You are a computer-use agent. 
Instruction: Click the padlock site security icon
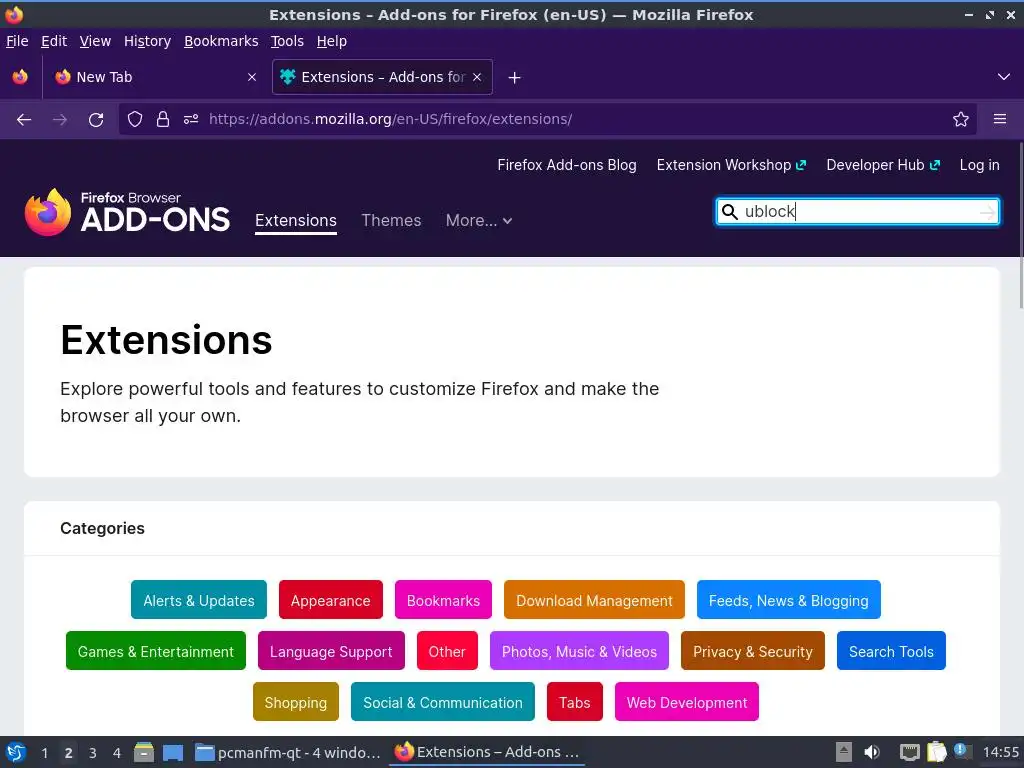click(x=163, y=120)
